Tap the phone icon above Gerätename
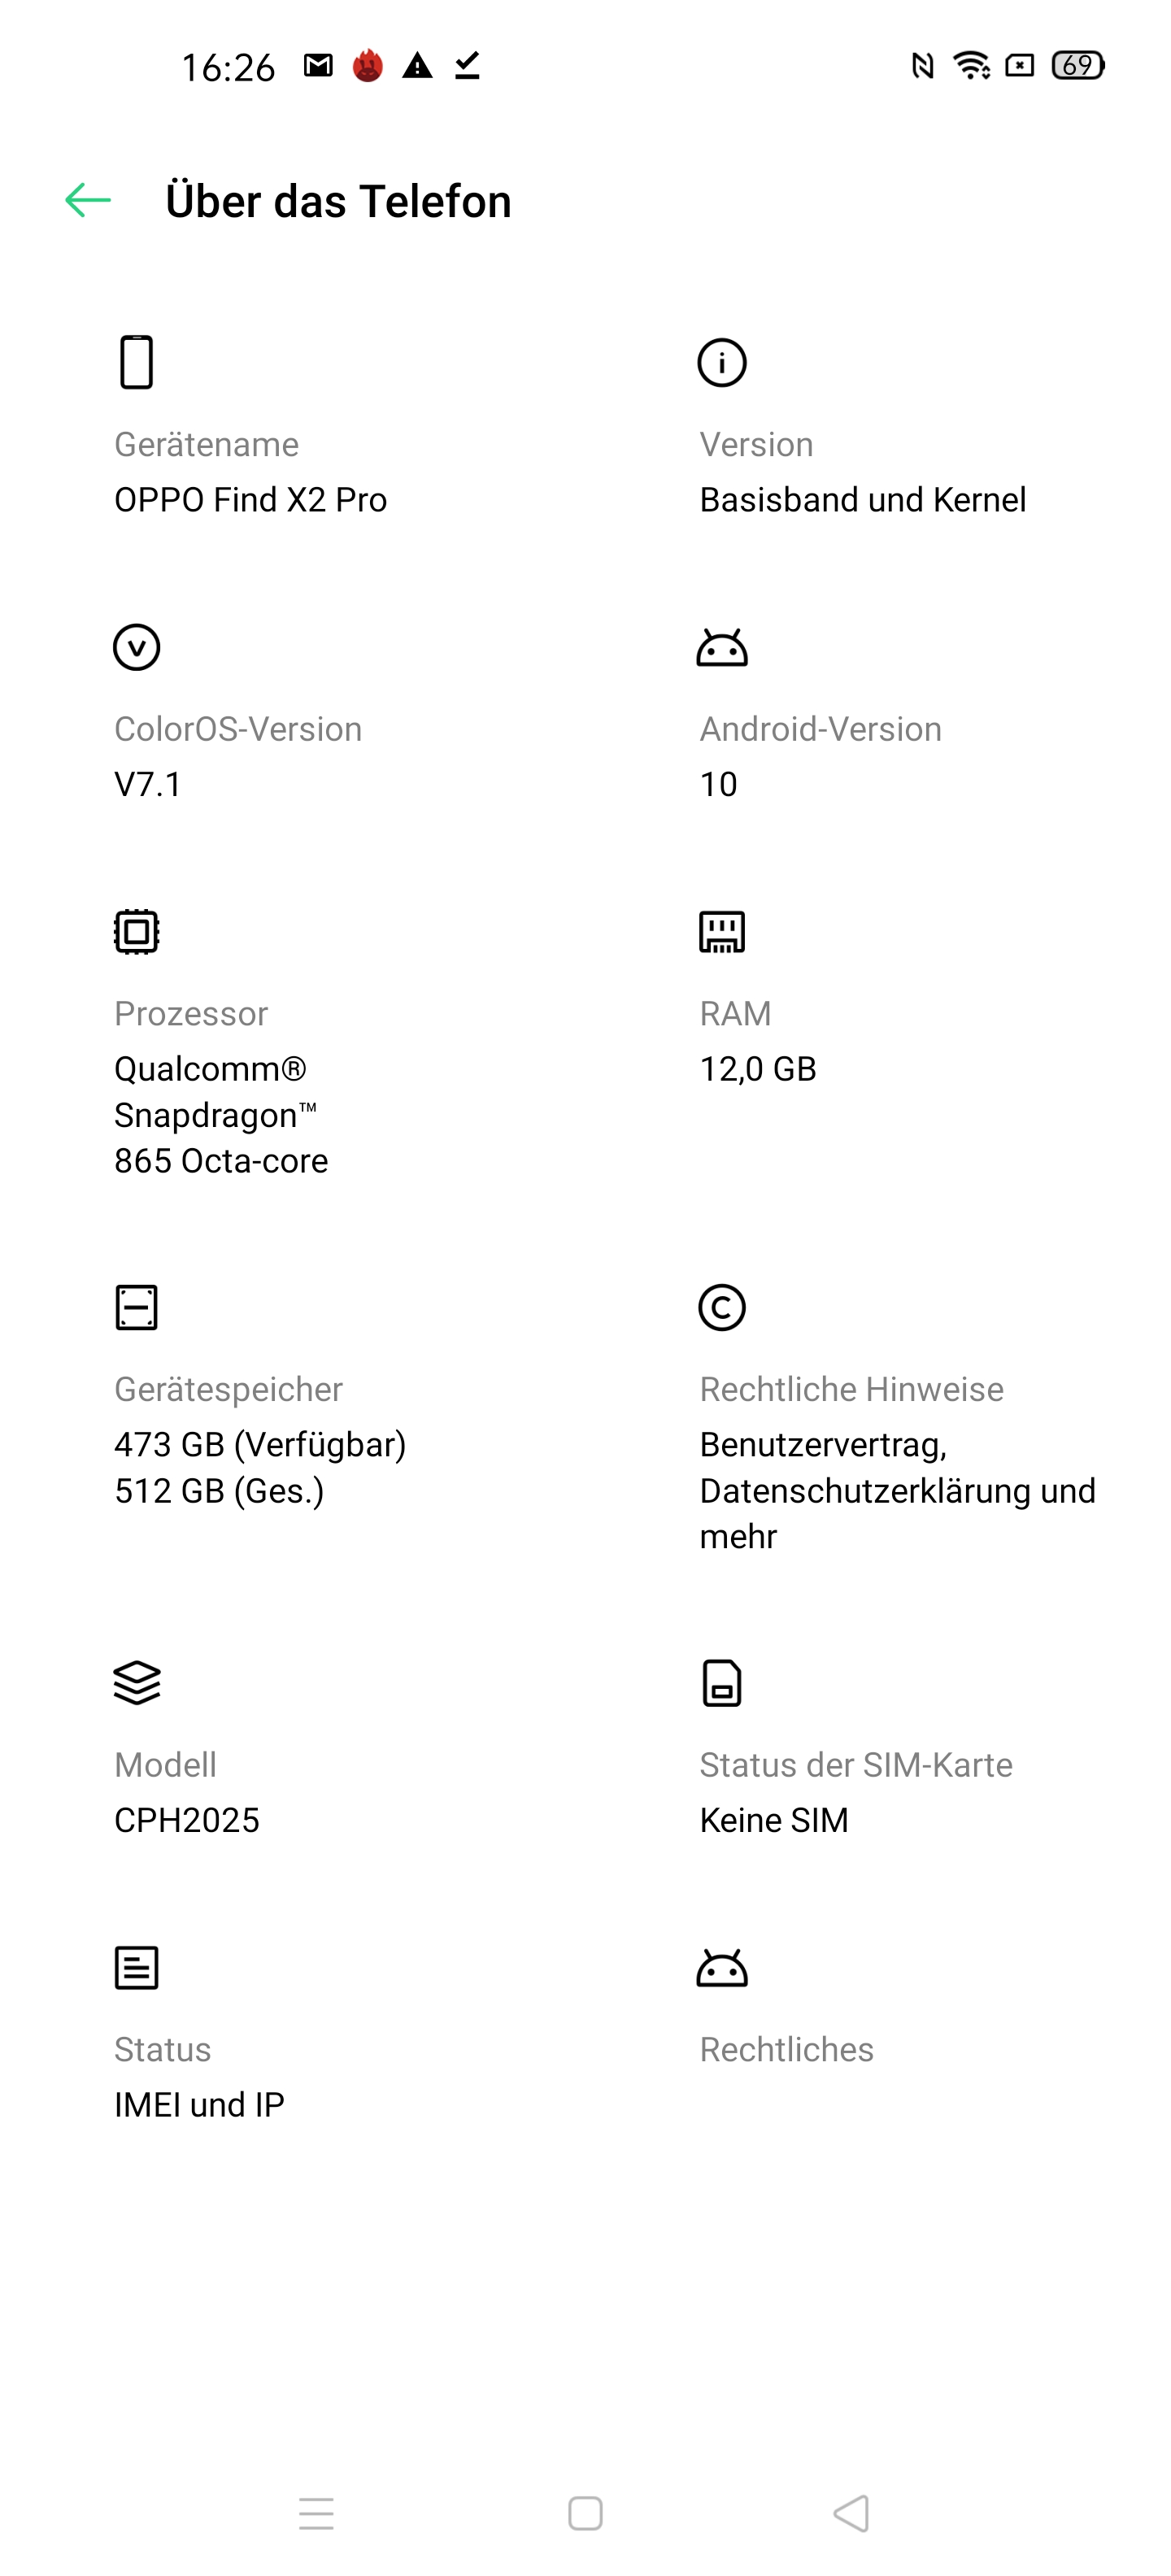Screen dimensions: 1171x2576 (136, 362)
